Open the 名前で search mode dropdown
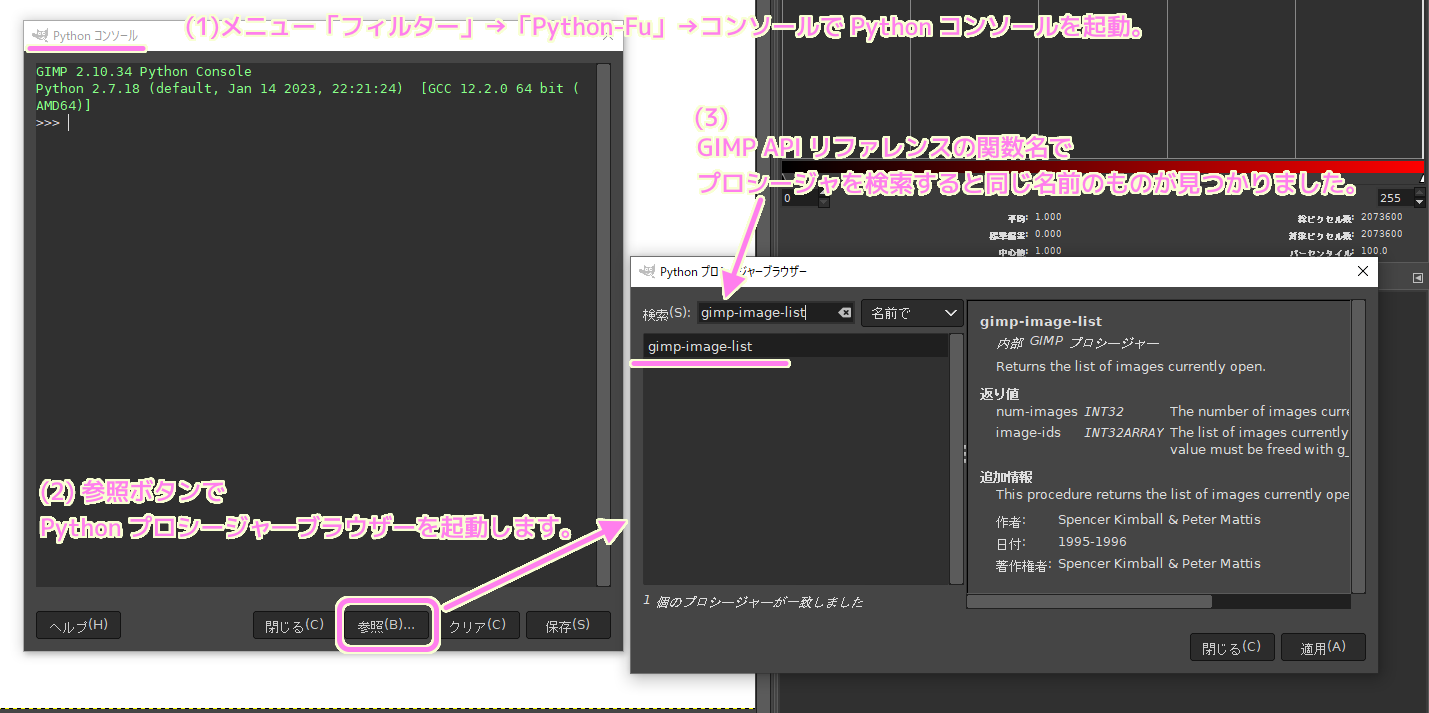1429x713 pixels. tap(911, 312)
